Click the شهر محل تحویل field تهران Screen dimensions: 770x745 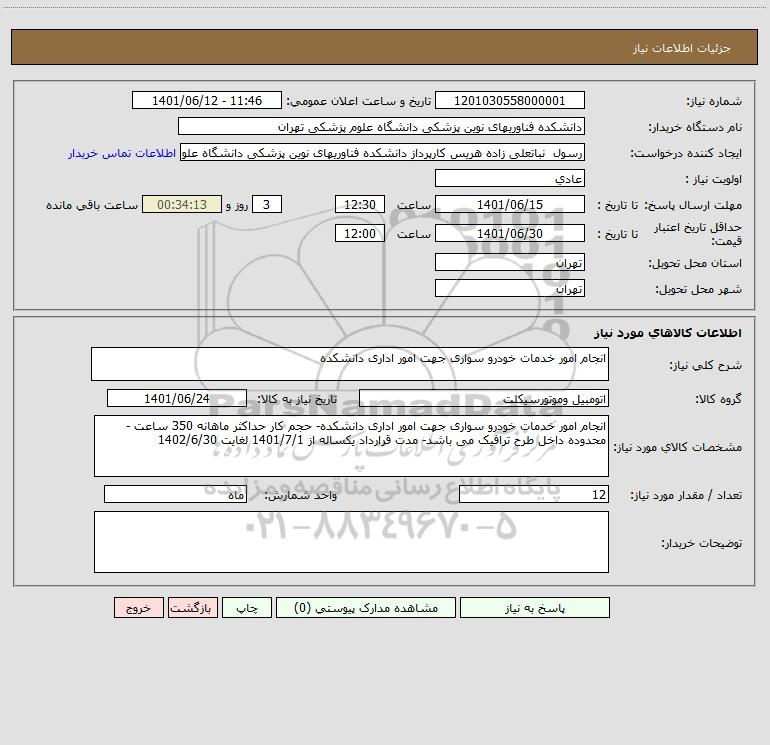pos(510,288)
